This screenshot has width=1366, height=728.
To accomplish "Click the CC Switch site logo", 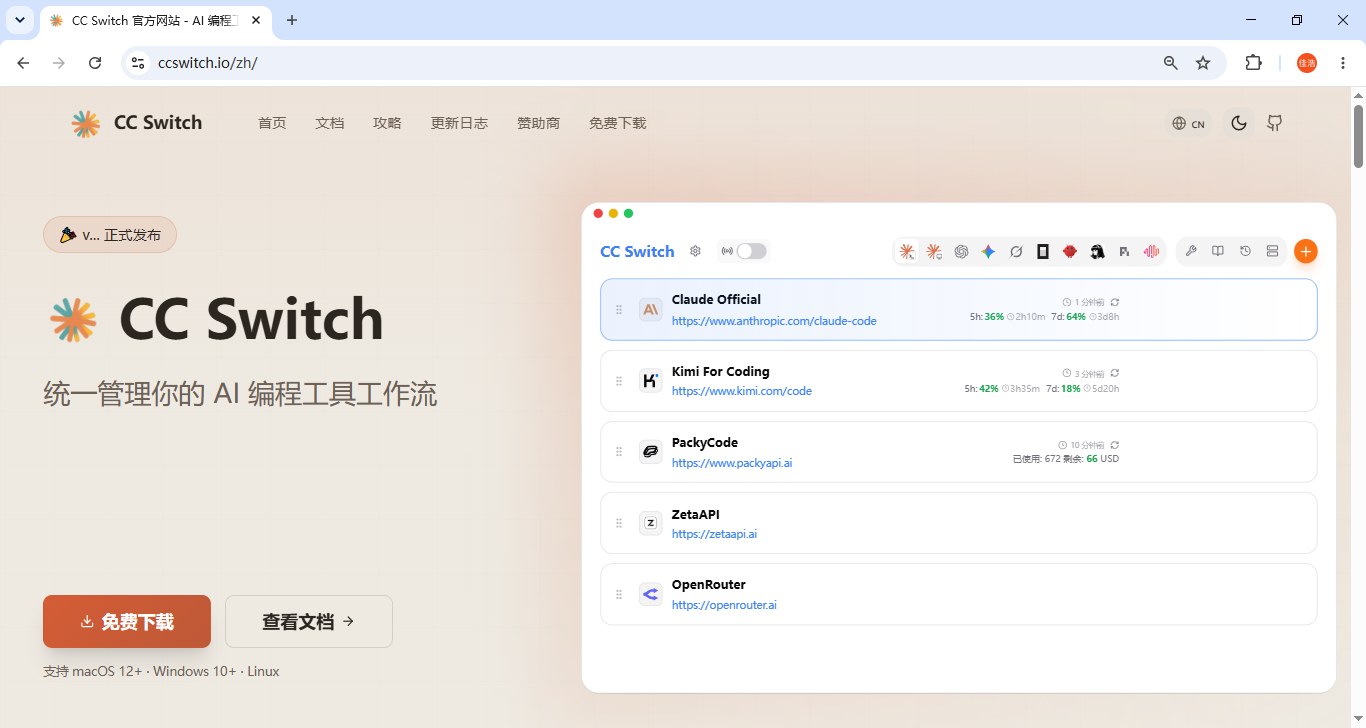I will [136, 123].
